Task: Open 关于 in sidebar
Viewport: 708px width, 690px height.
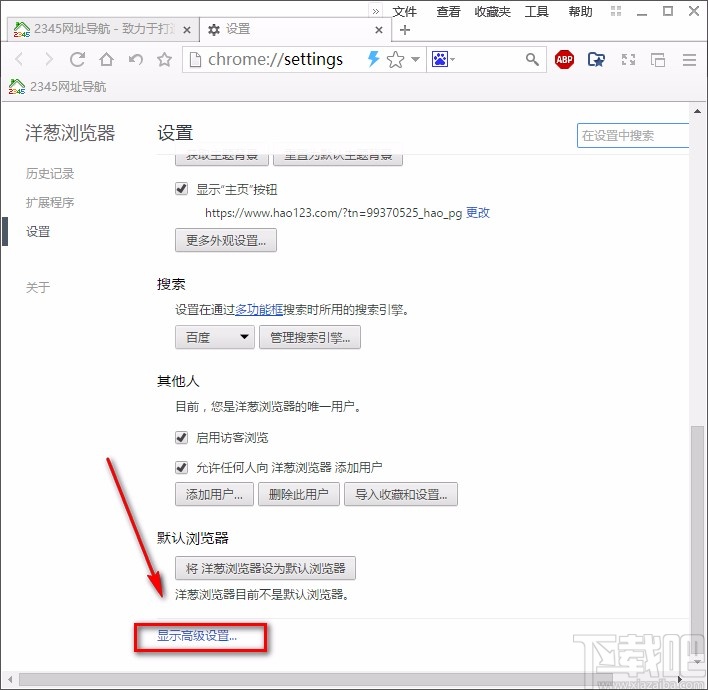Action: pos(38,287)
